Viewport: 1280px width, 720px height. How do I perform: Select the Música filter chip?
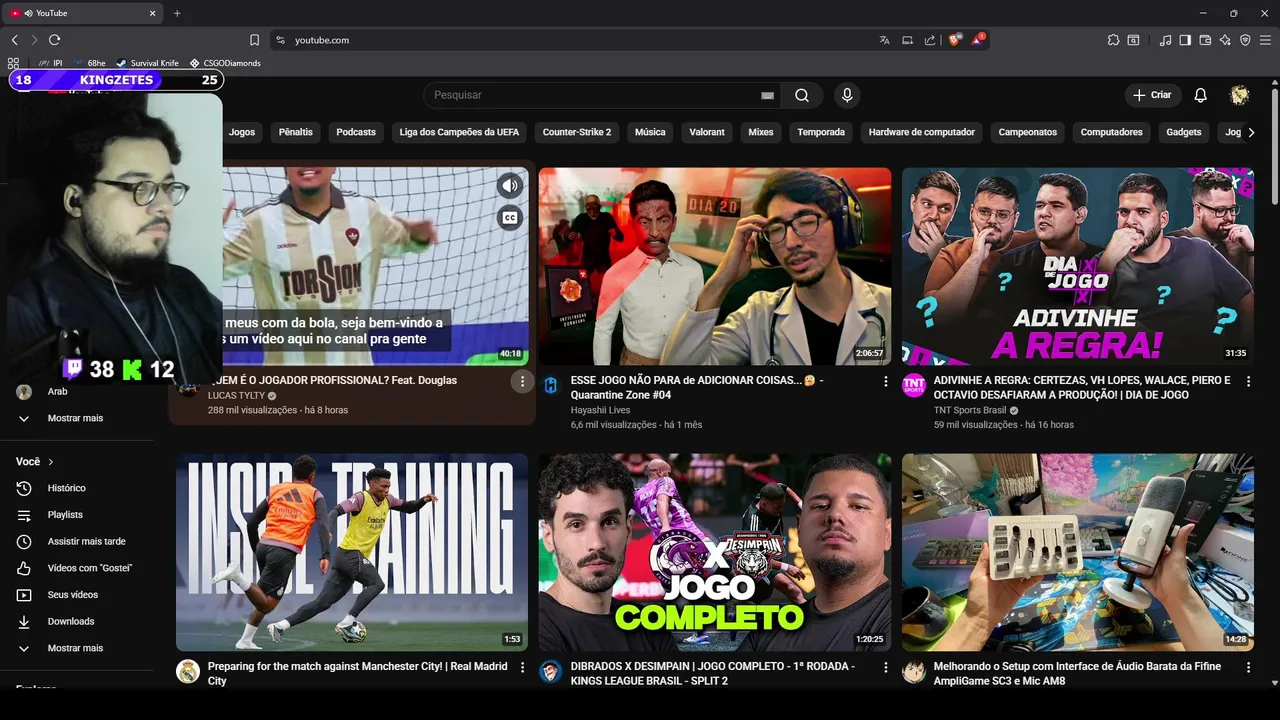pyautogui.click(x=650, y=132)
